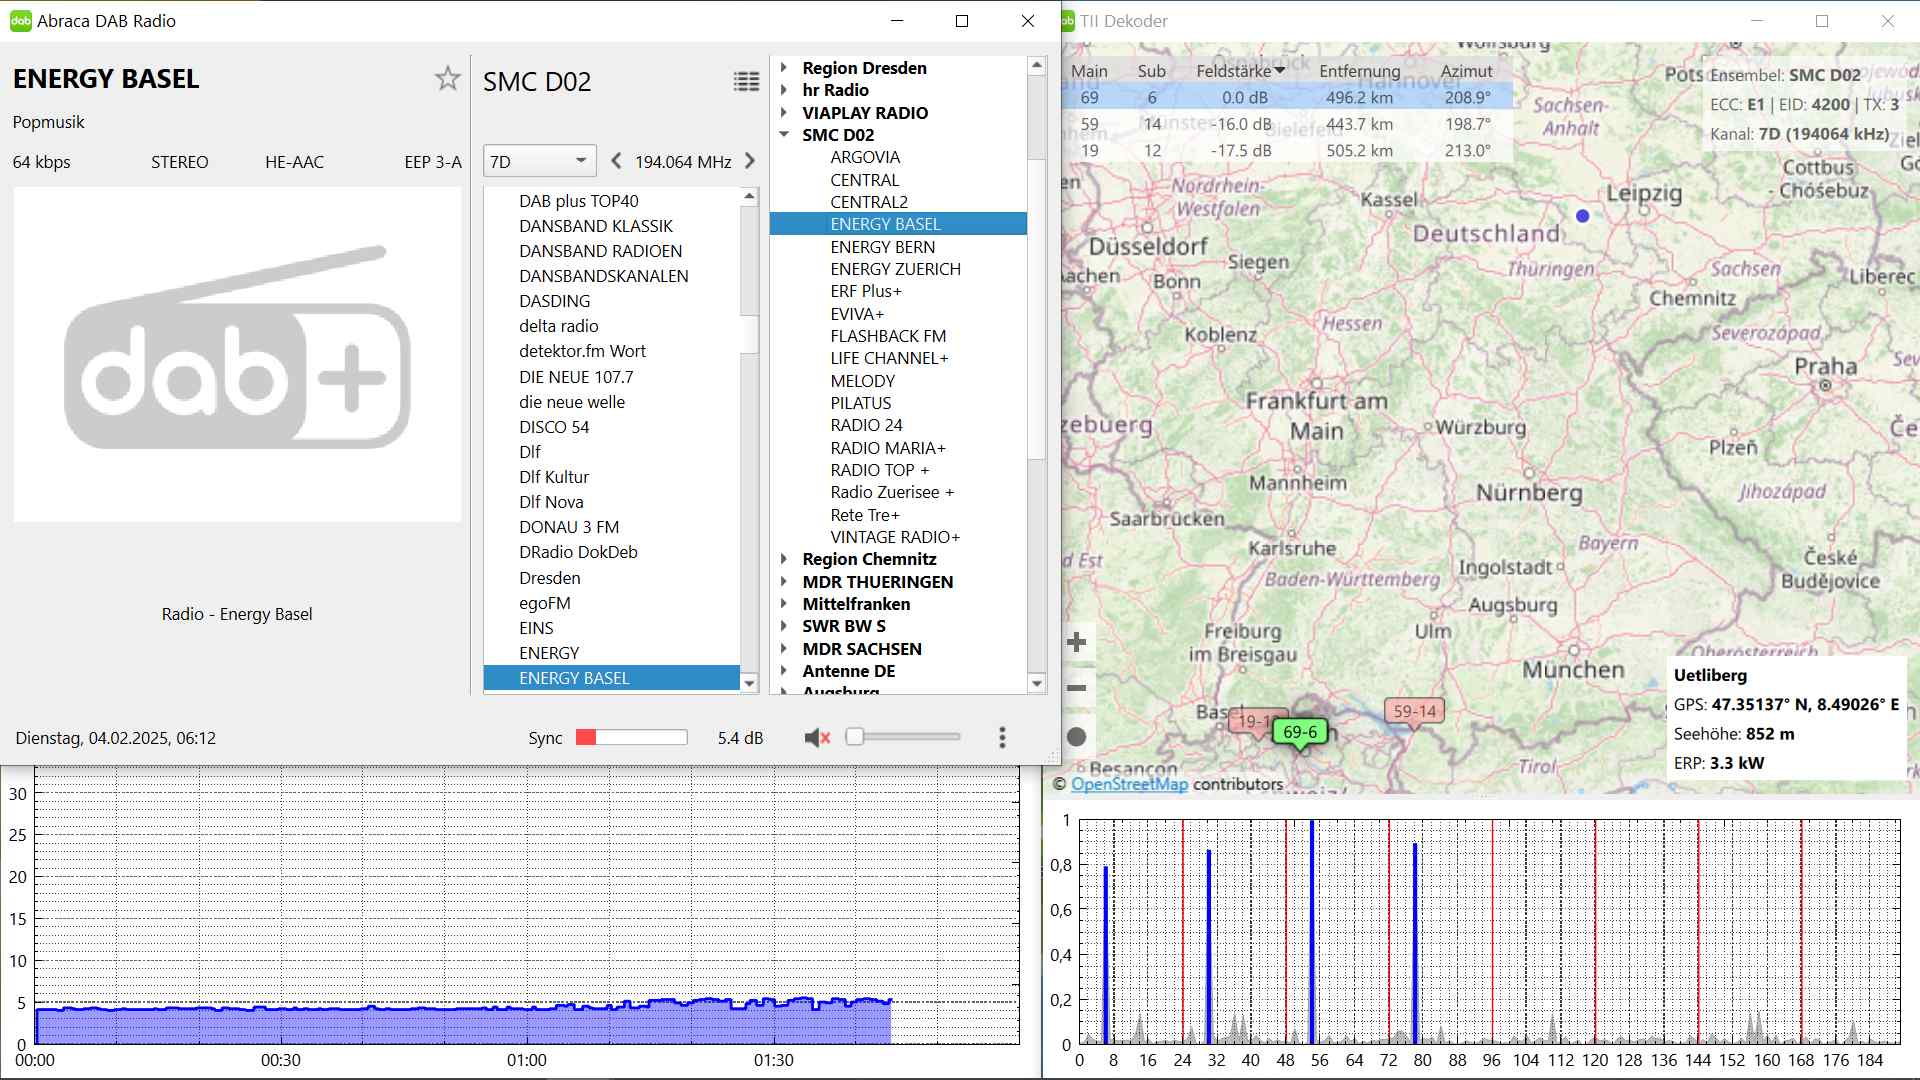This screenshot has height=1080, width=1920.
Task: Click the 69-6 transmitter map marker
Action: (1299, 732)
